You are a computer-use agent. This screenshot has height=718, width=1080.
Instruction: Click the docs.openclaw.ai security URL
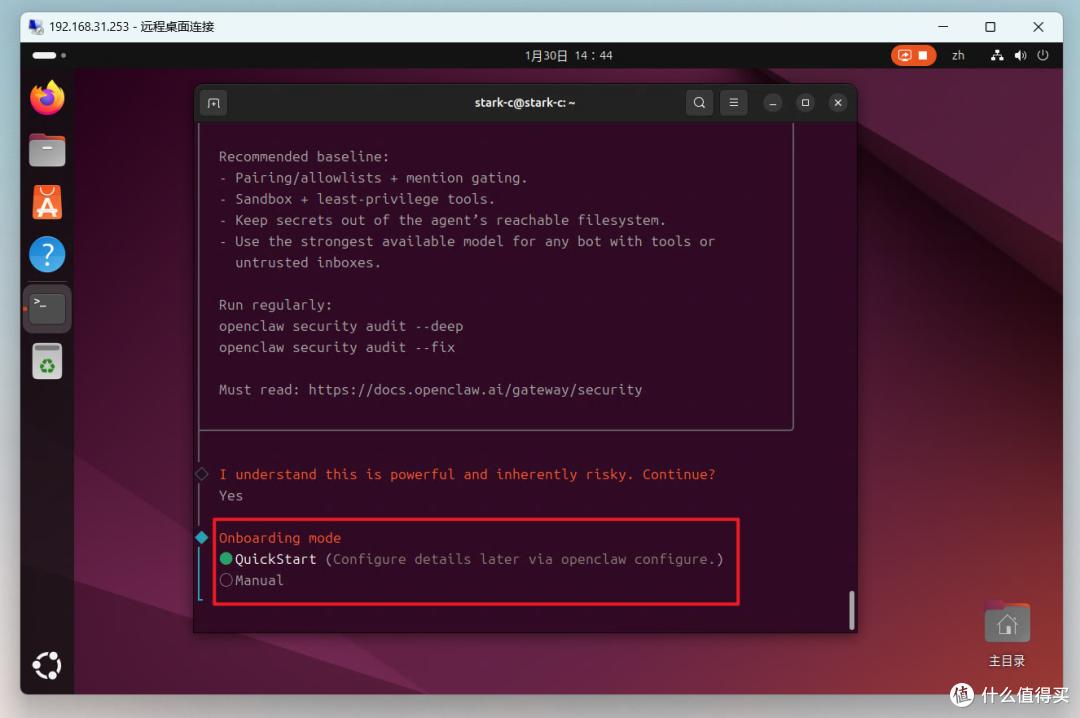475,390
